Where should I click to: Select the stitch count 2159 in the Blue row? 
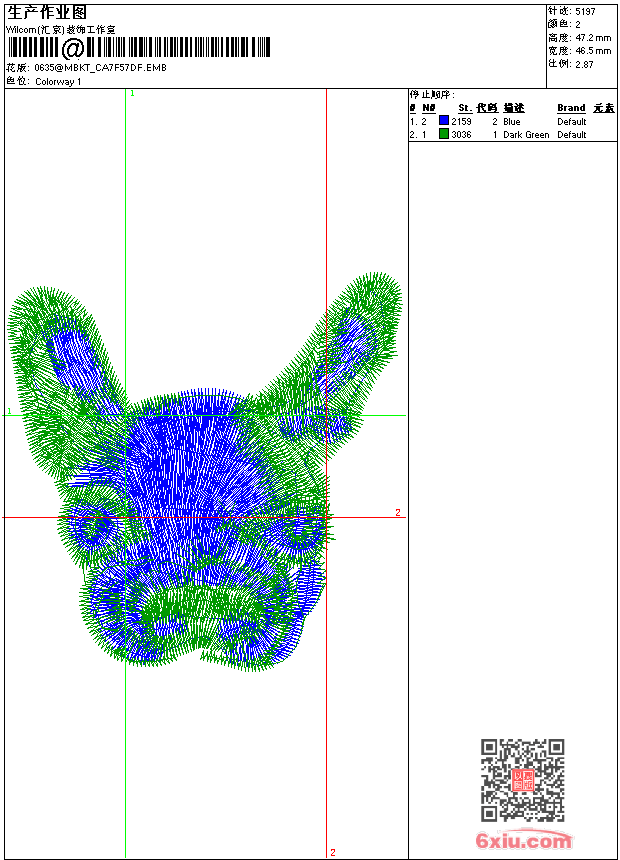461,121
